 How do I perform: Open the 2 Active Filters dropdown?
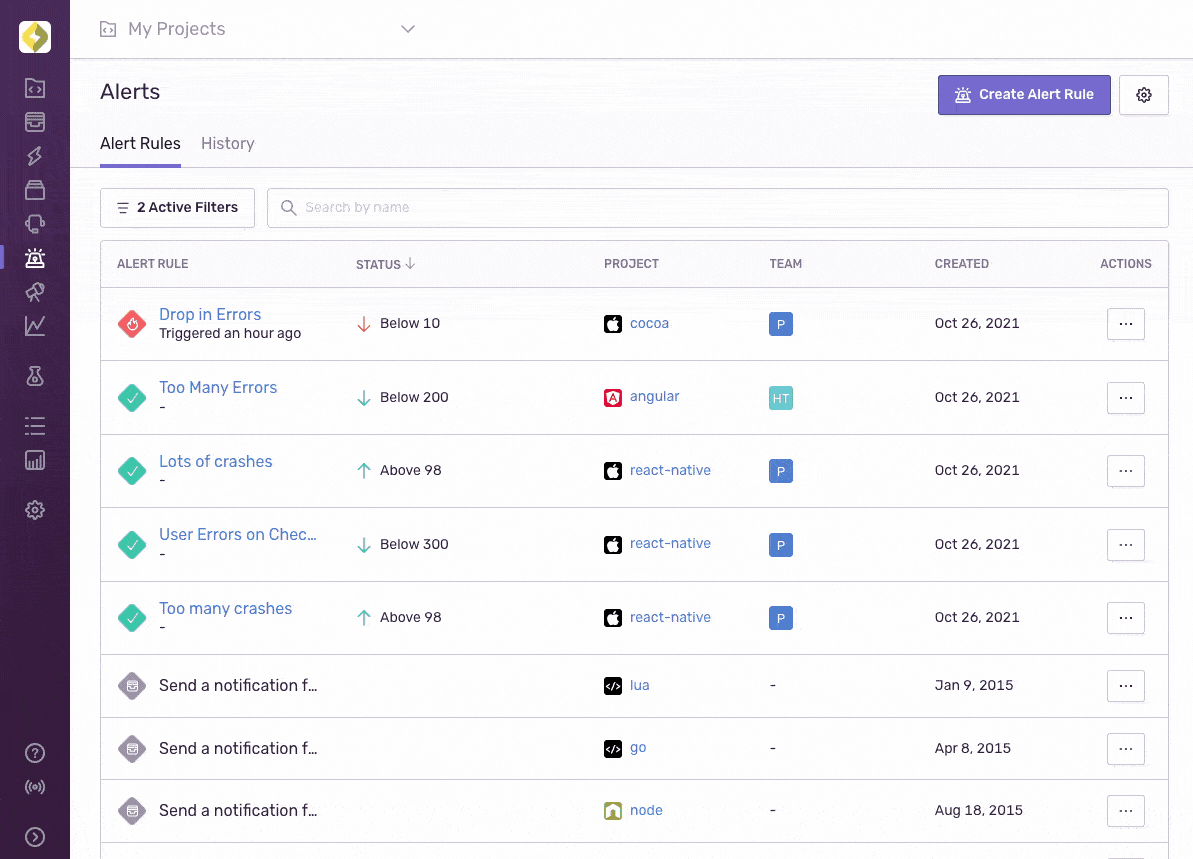(177, 208)
